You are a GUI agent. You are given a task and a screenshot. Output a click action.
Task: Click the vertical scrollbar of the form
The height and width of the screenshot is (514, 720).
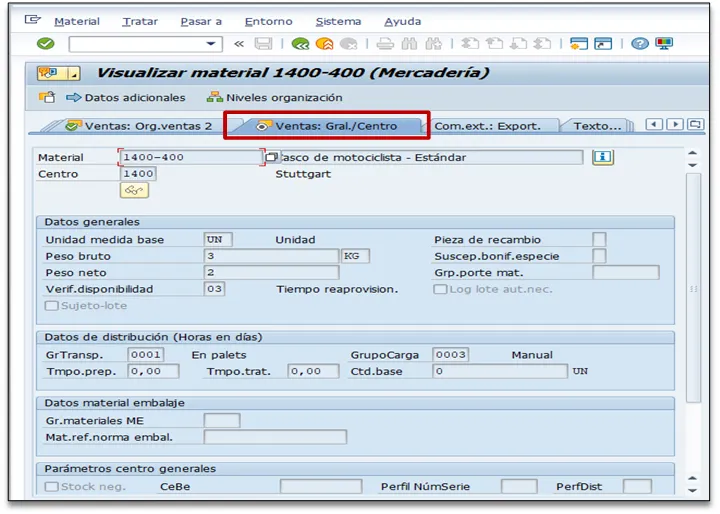click(x=693, y=288)
